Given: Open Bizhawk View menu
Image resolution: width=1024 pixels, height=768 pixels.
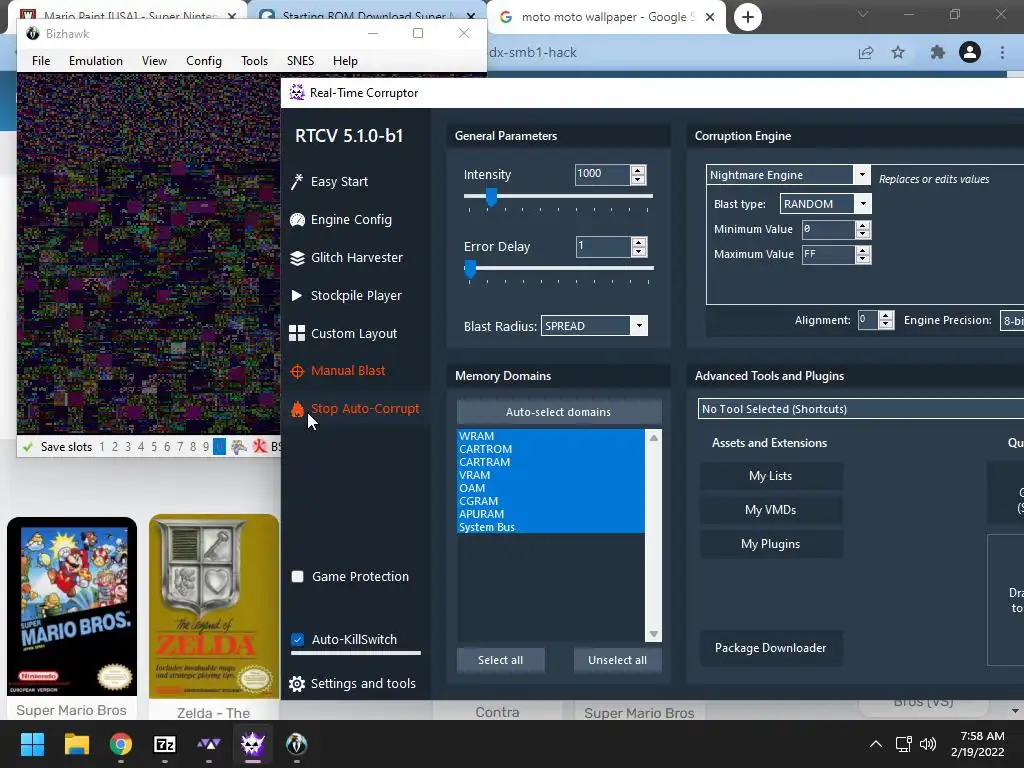Looking at the screenshot, I should (154, 61).
